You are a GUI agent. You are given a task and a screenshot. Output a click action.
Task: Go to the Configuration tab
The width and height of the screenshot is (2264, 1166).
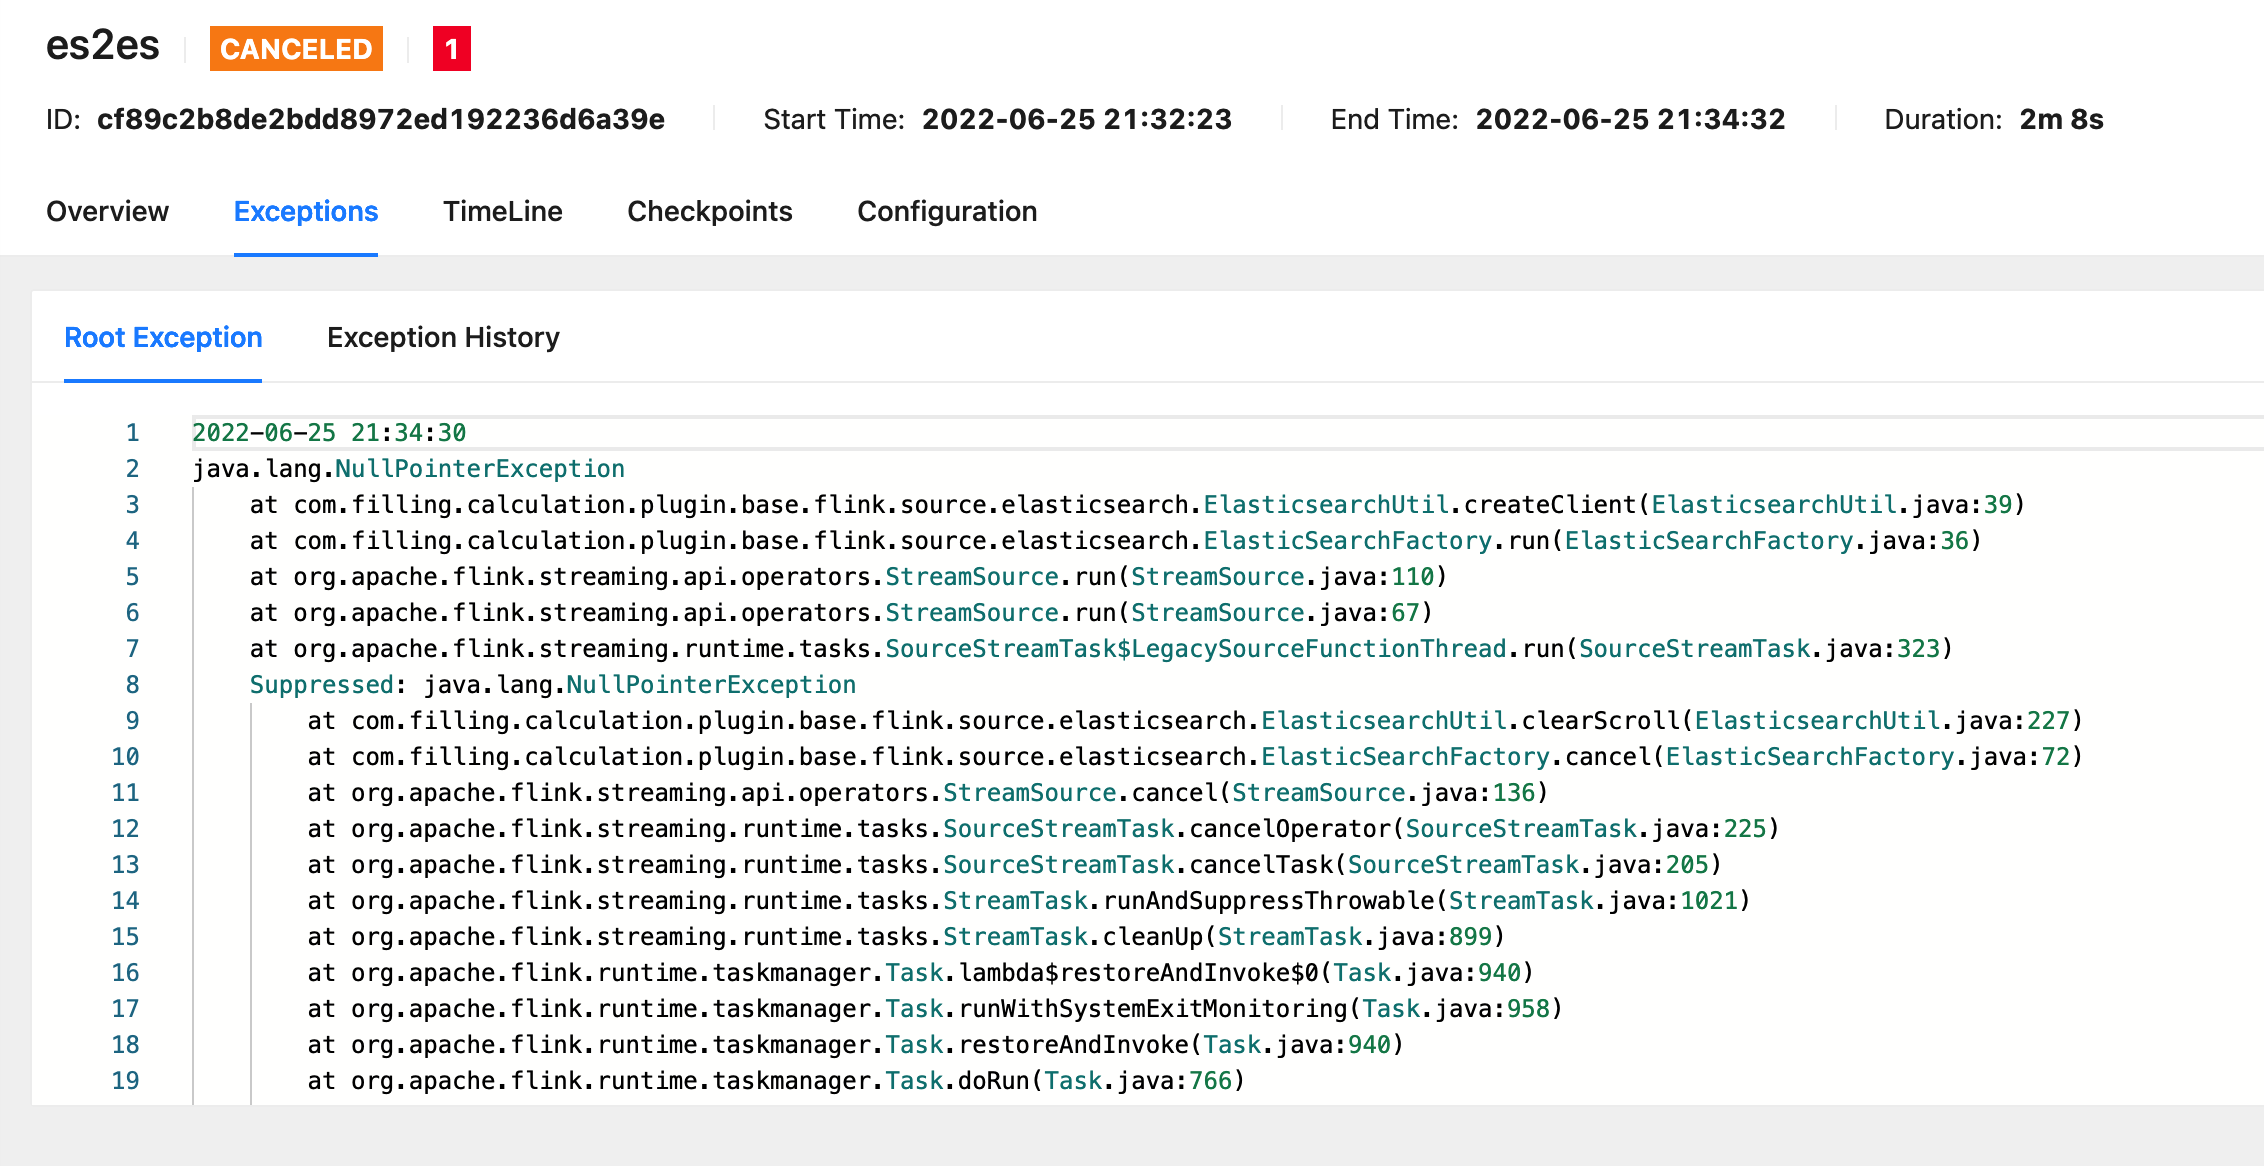947,211
